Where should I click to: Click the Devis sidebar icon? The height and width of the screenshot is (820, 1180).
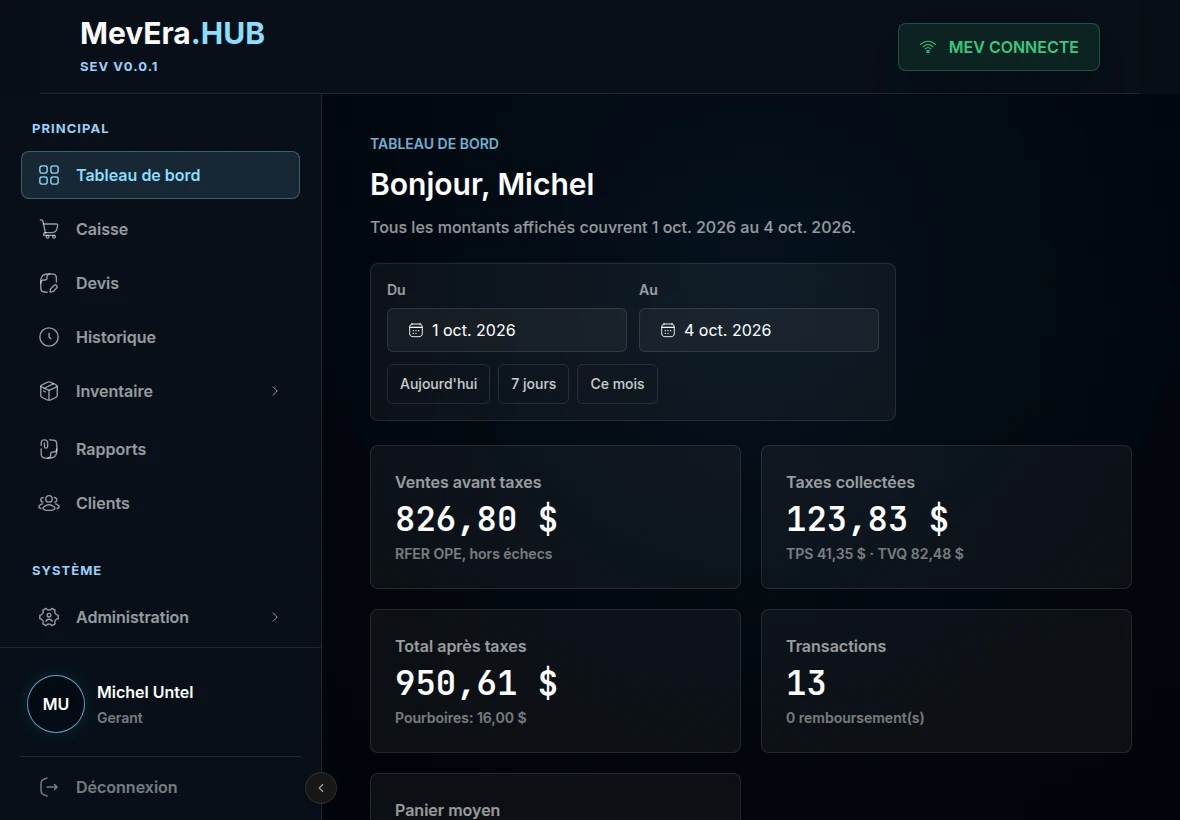(49, 284)
